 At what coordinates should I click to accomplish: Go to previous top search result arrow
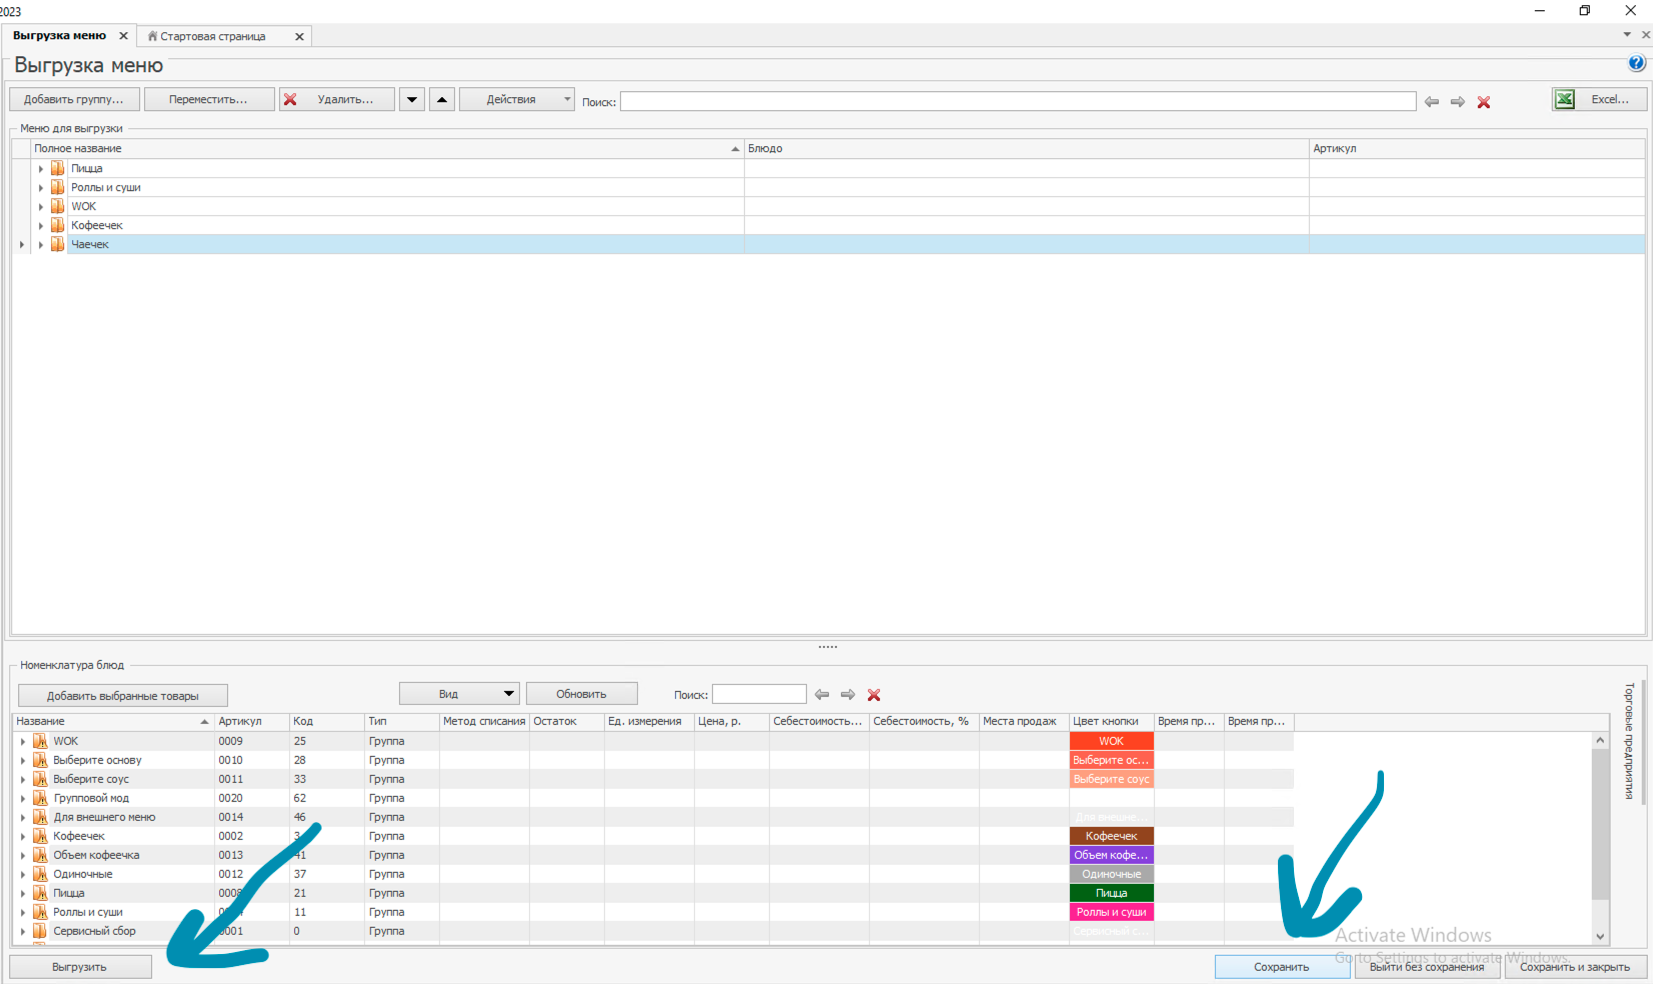click(x=1432, y=102)
